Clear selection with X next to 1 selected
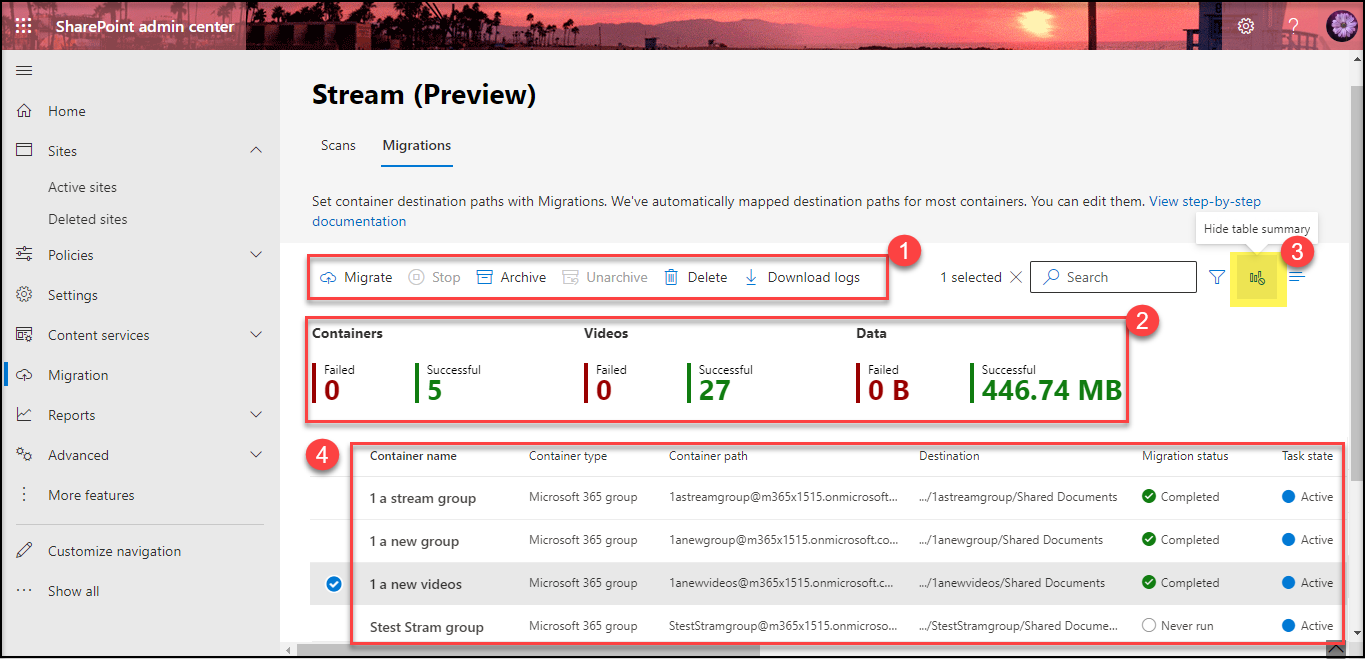Screen dimensions: 1365x659 pyautogui.click(x=1016, y=277)
